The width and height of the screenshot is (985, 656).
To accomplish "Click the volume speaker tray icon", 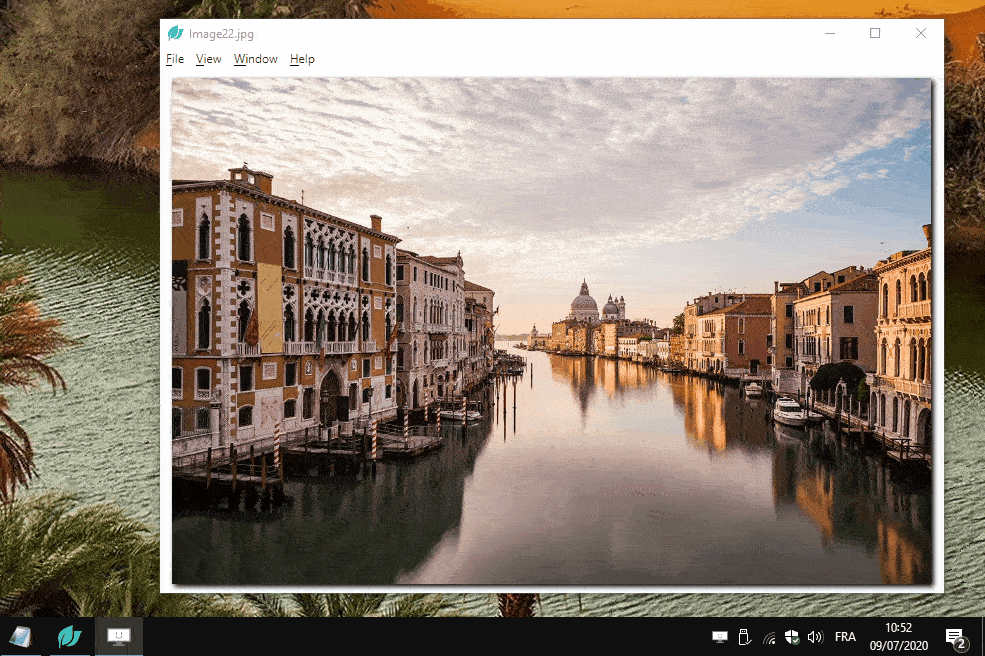I will [815, 637].
